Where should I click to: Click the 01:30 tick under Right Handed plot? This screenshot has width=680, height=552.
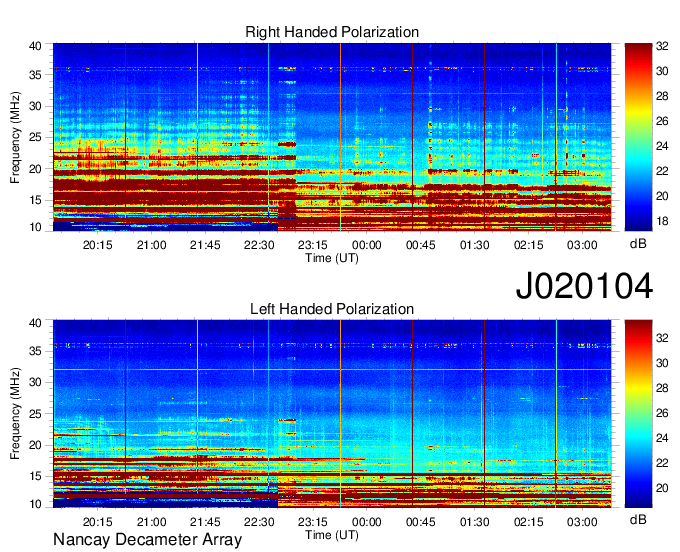pyautogui.click(x=474, y=245)
